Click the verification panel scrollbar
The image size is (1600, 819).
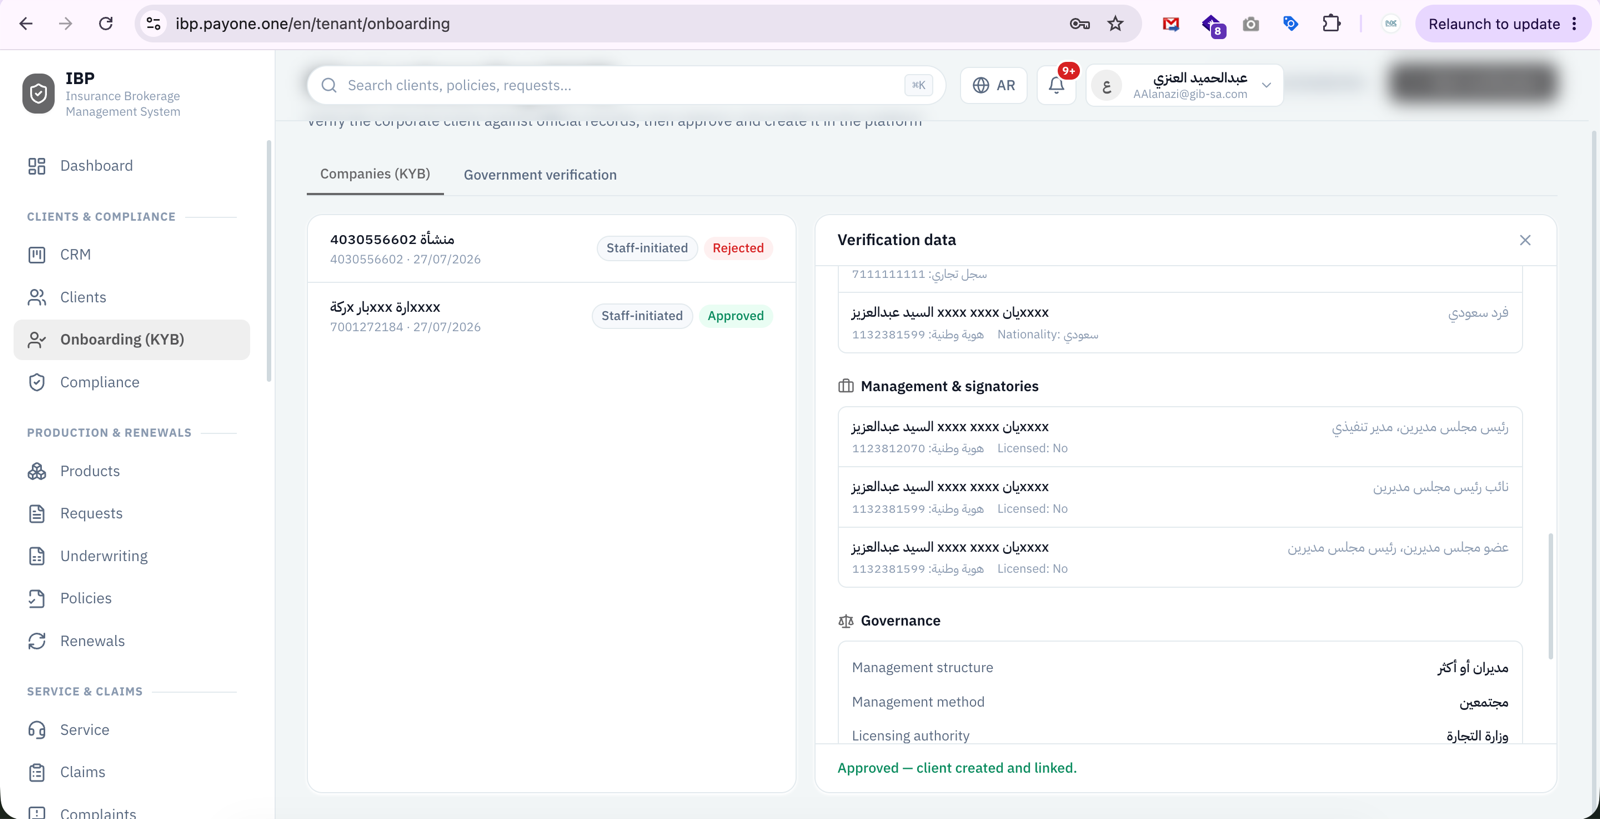coord(1551,596)
